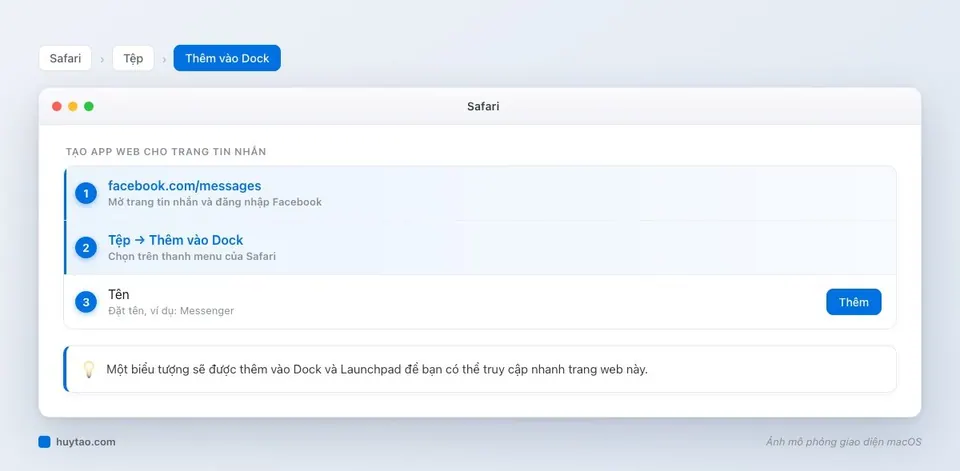Image resolution: width=960 pixels, height=471 pixels.
Task: Click the heading "TẠO APP WEB CHO TRANG TIN NHẮN"
Action: tap(166, 152)
